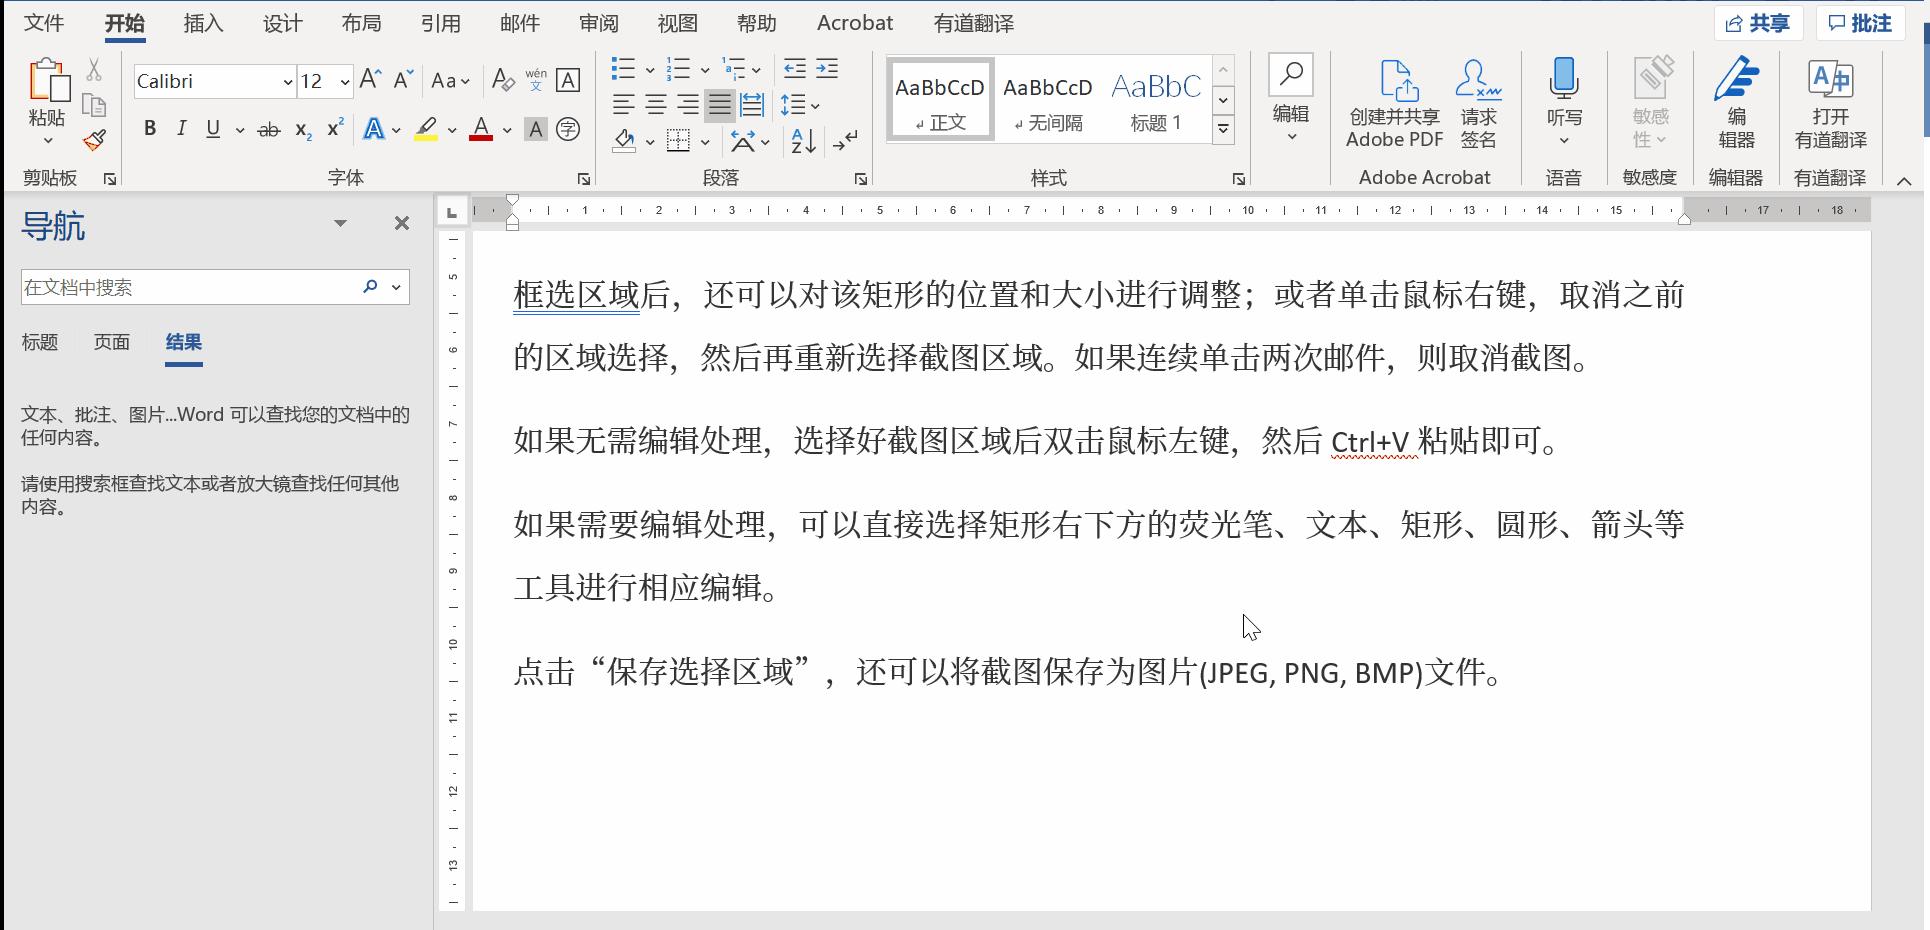Open the font color swatch picker
Screen dimensions: 1930x930
(x=505, y=130)
